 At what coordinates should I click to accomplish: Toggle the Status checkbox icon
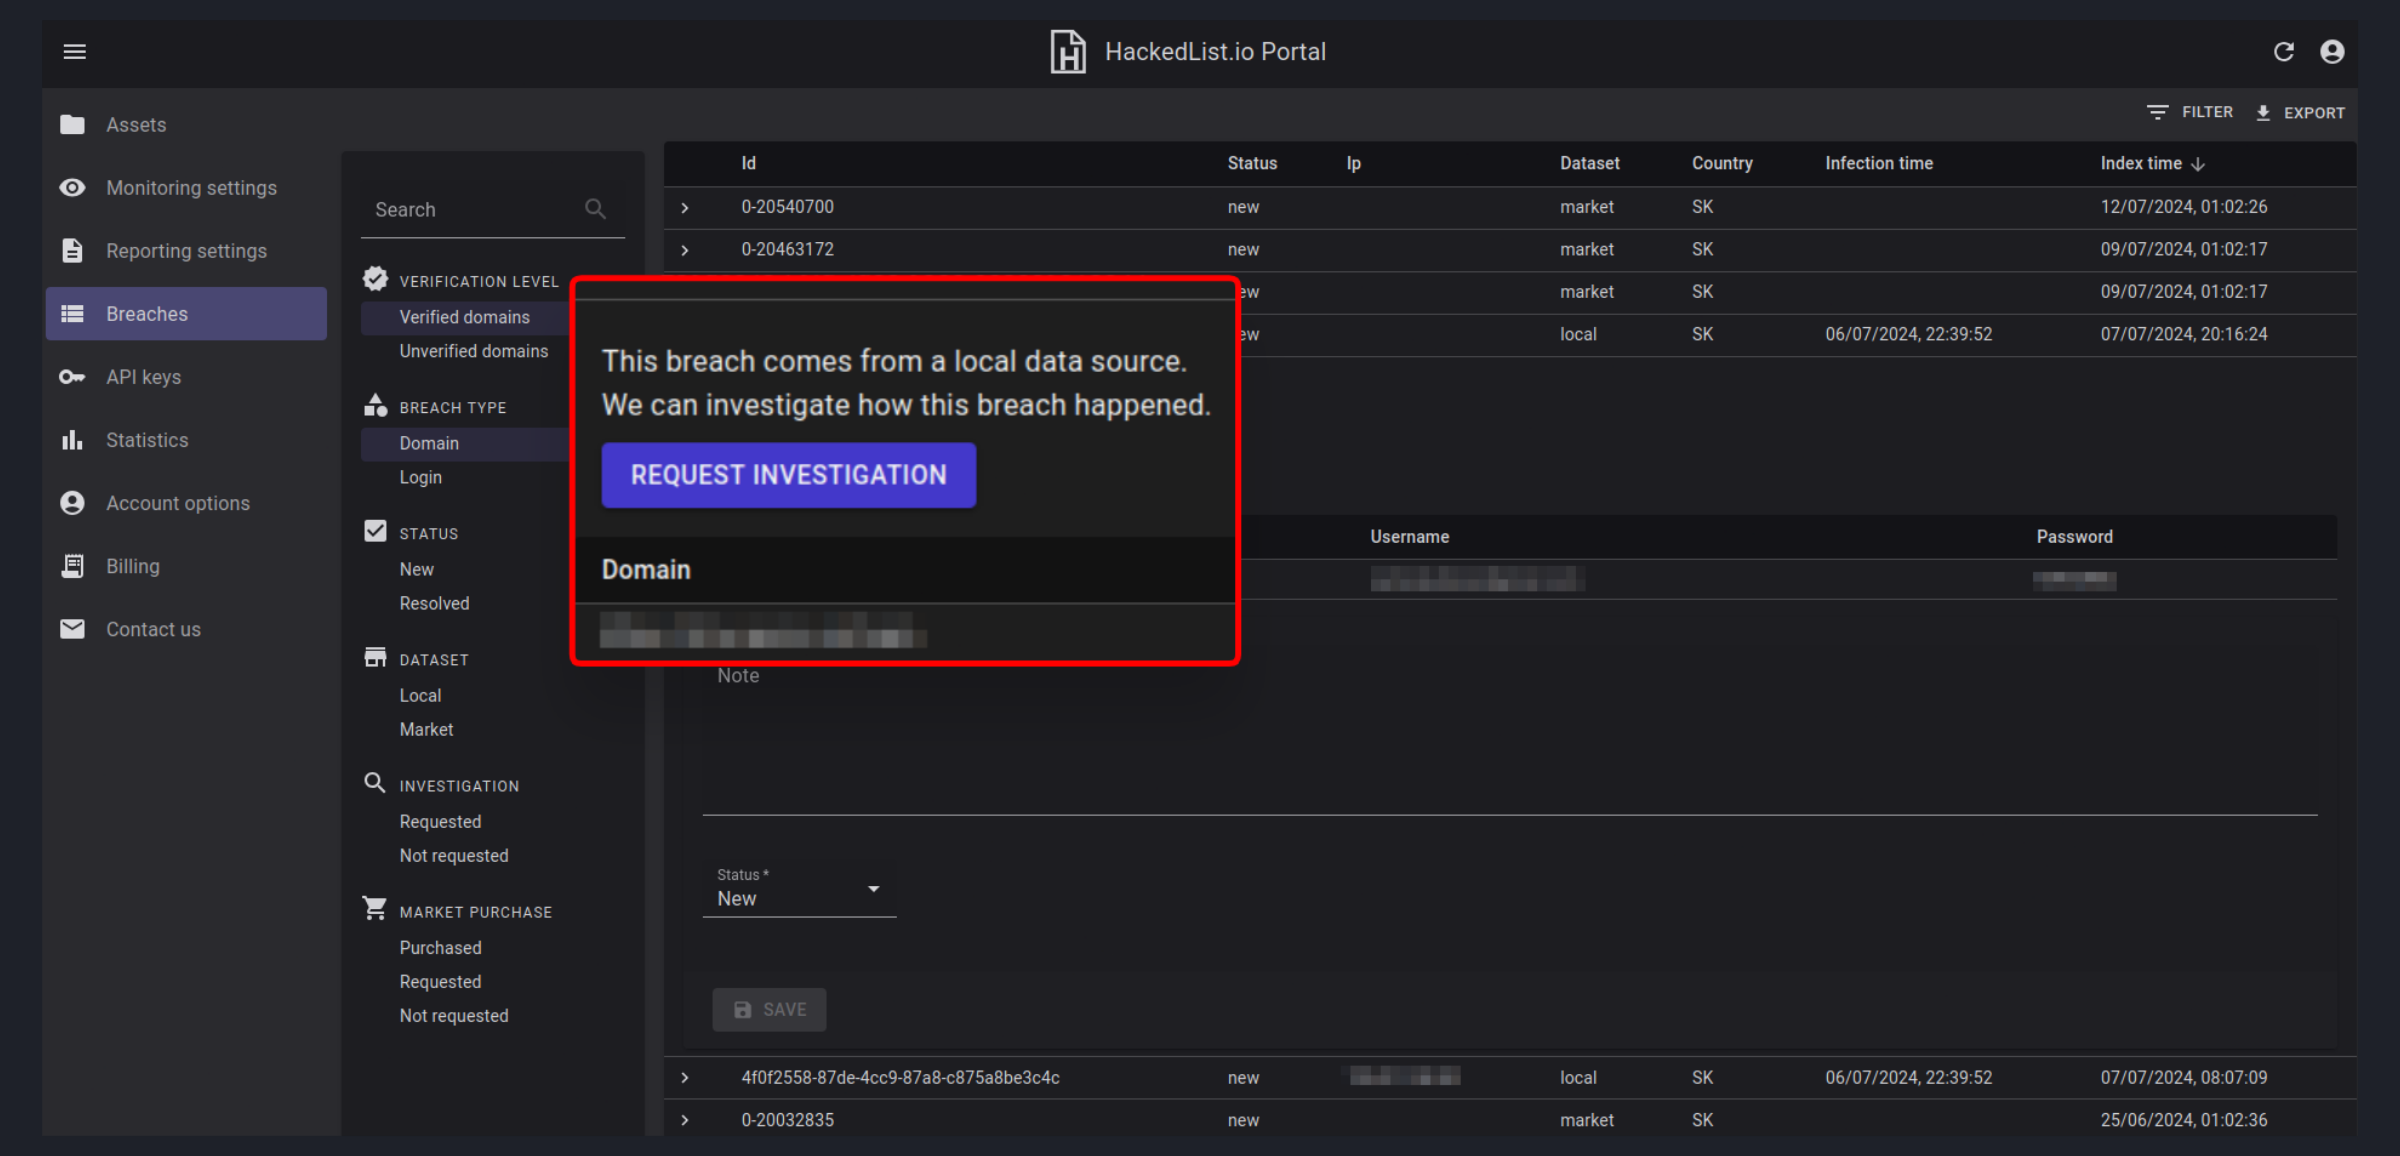(375, 531)
